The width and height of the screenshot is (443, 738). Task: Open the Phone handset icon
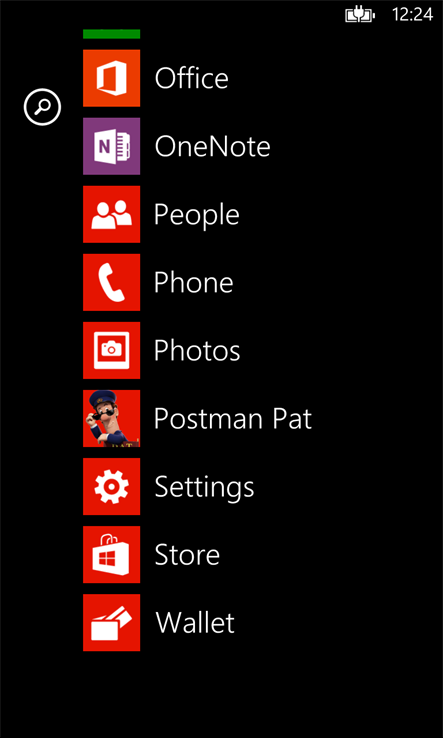coord(112,282)
